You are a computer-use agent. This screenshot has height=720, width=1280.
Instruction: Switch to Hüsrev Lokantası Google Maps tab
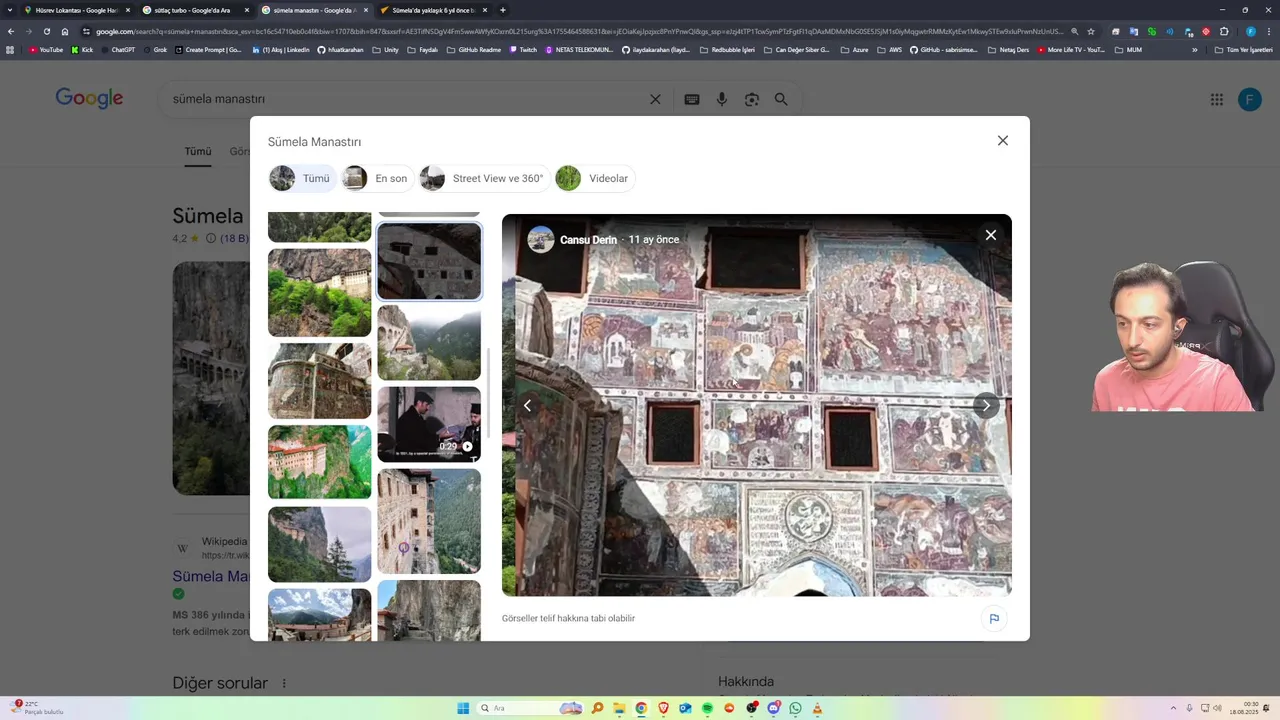pos(76,10)
